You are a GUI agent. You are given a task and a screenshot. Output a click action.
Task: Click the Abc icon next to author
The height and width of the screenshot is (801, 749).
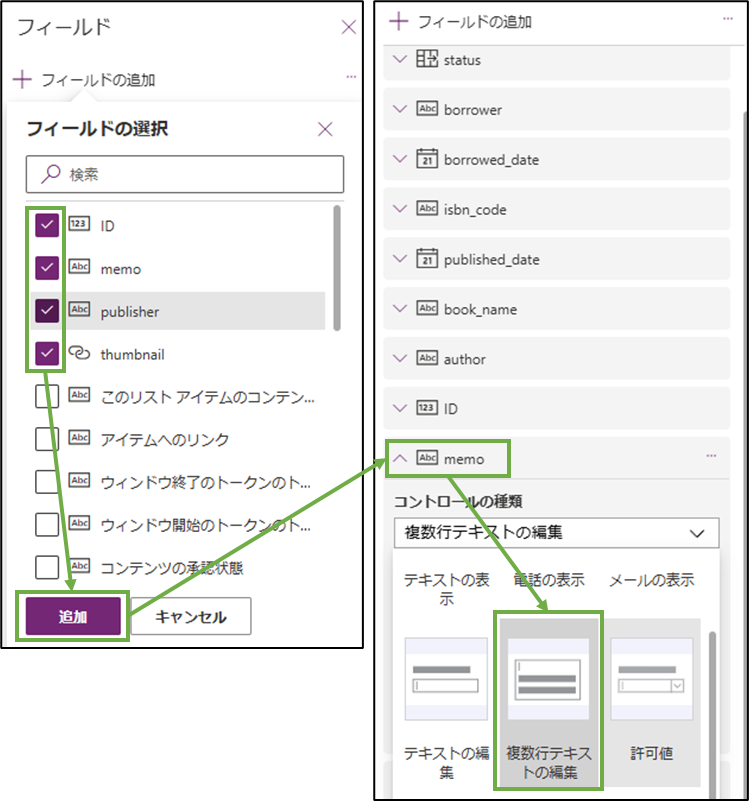tap(427, 358)
